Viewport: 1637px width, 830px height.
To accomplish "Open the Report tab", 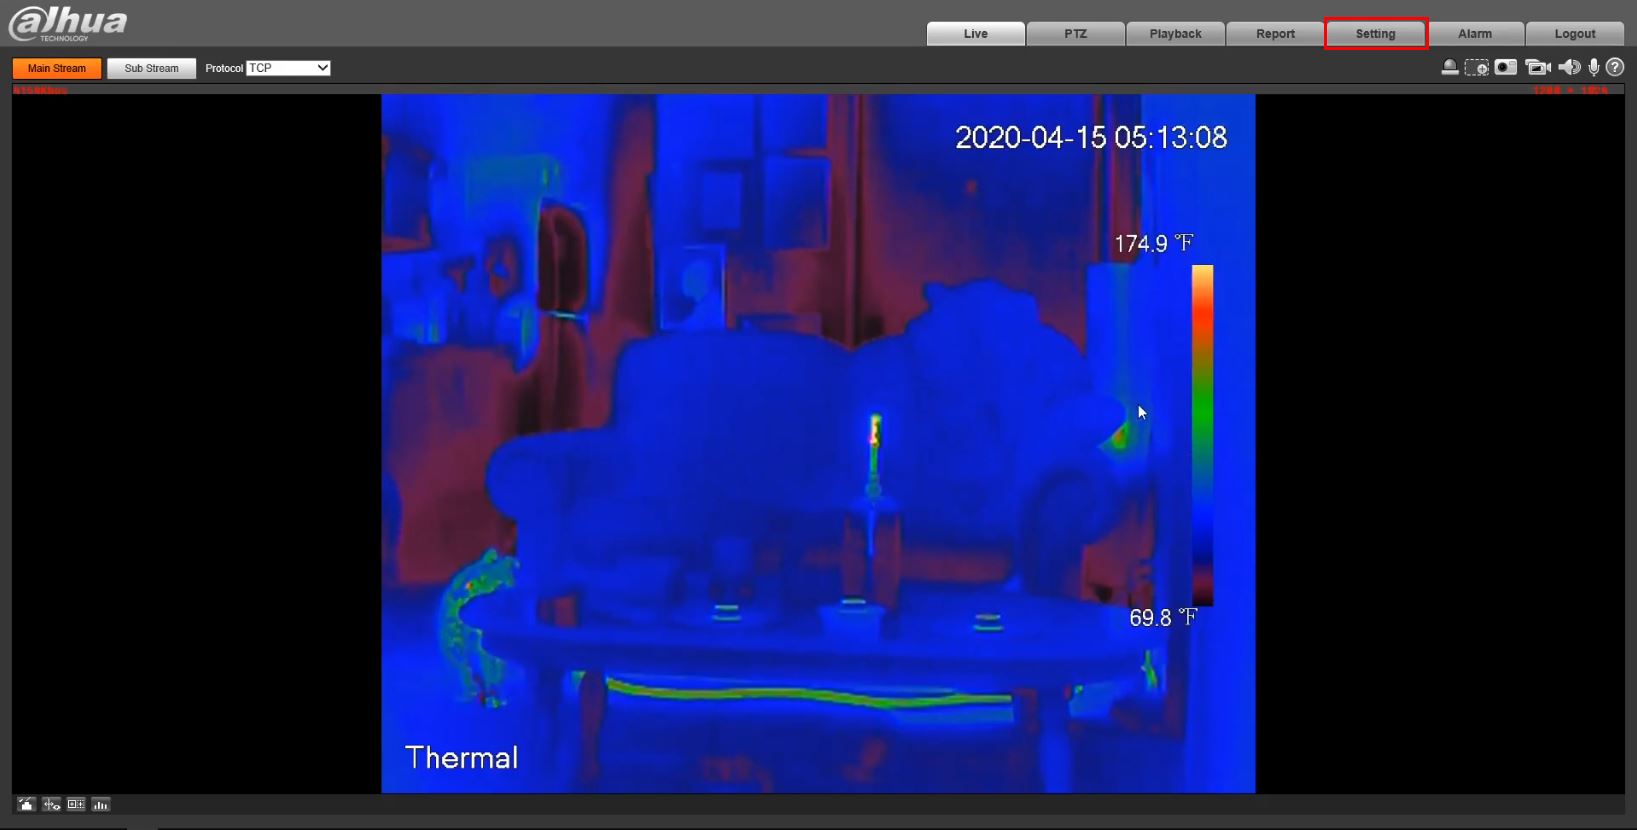I will [1276, 34].
